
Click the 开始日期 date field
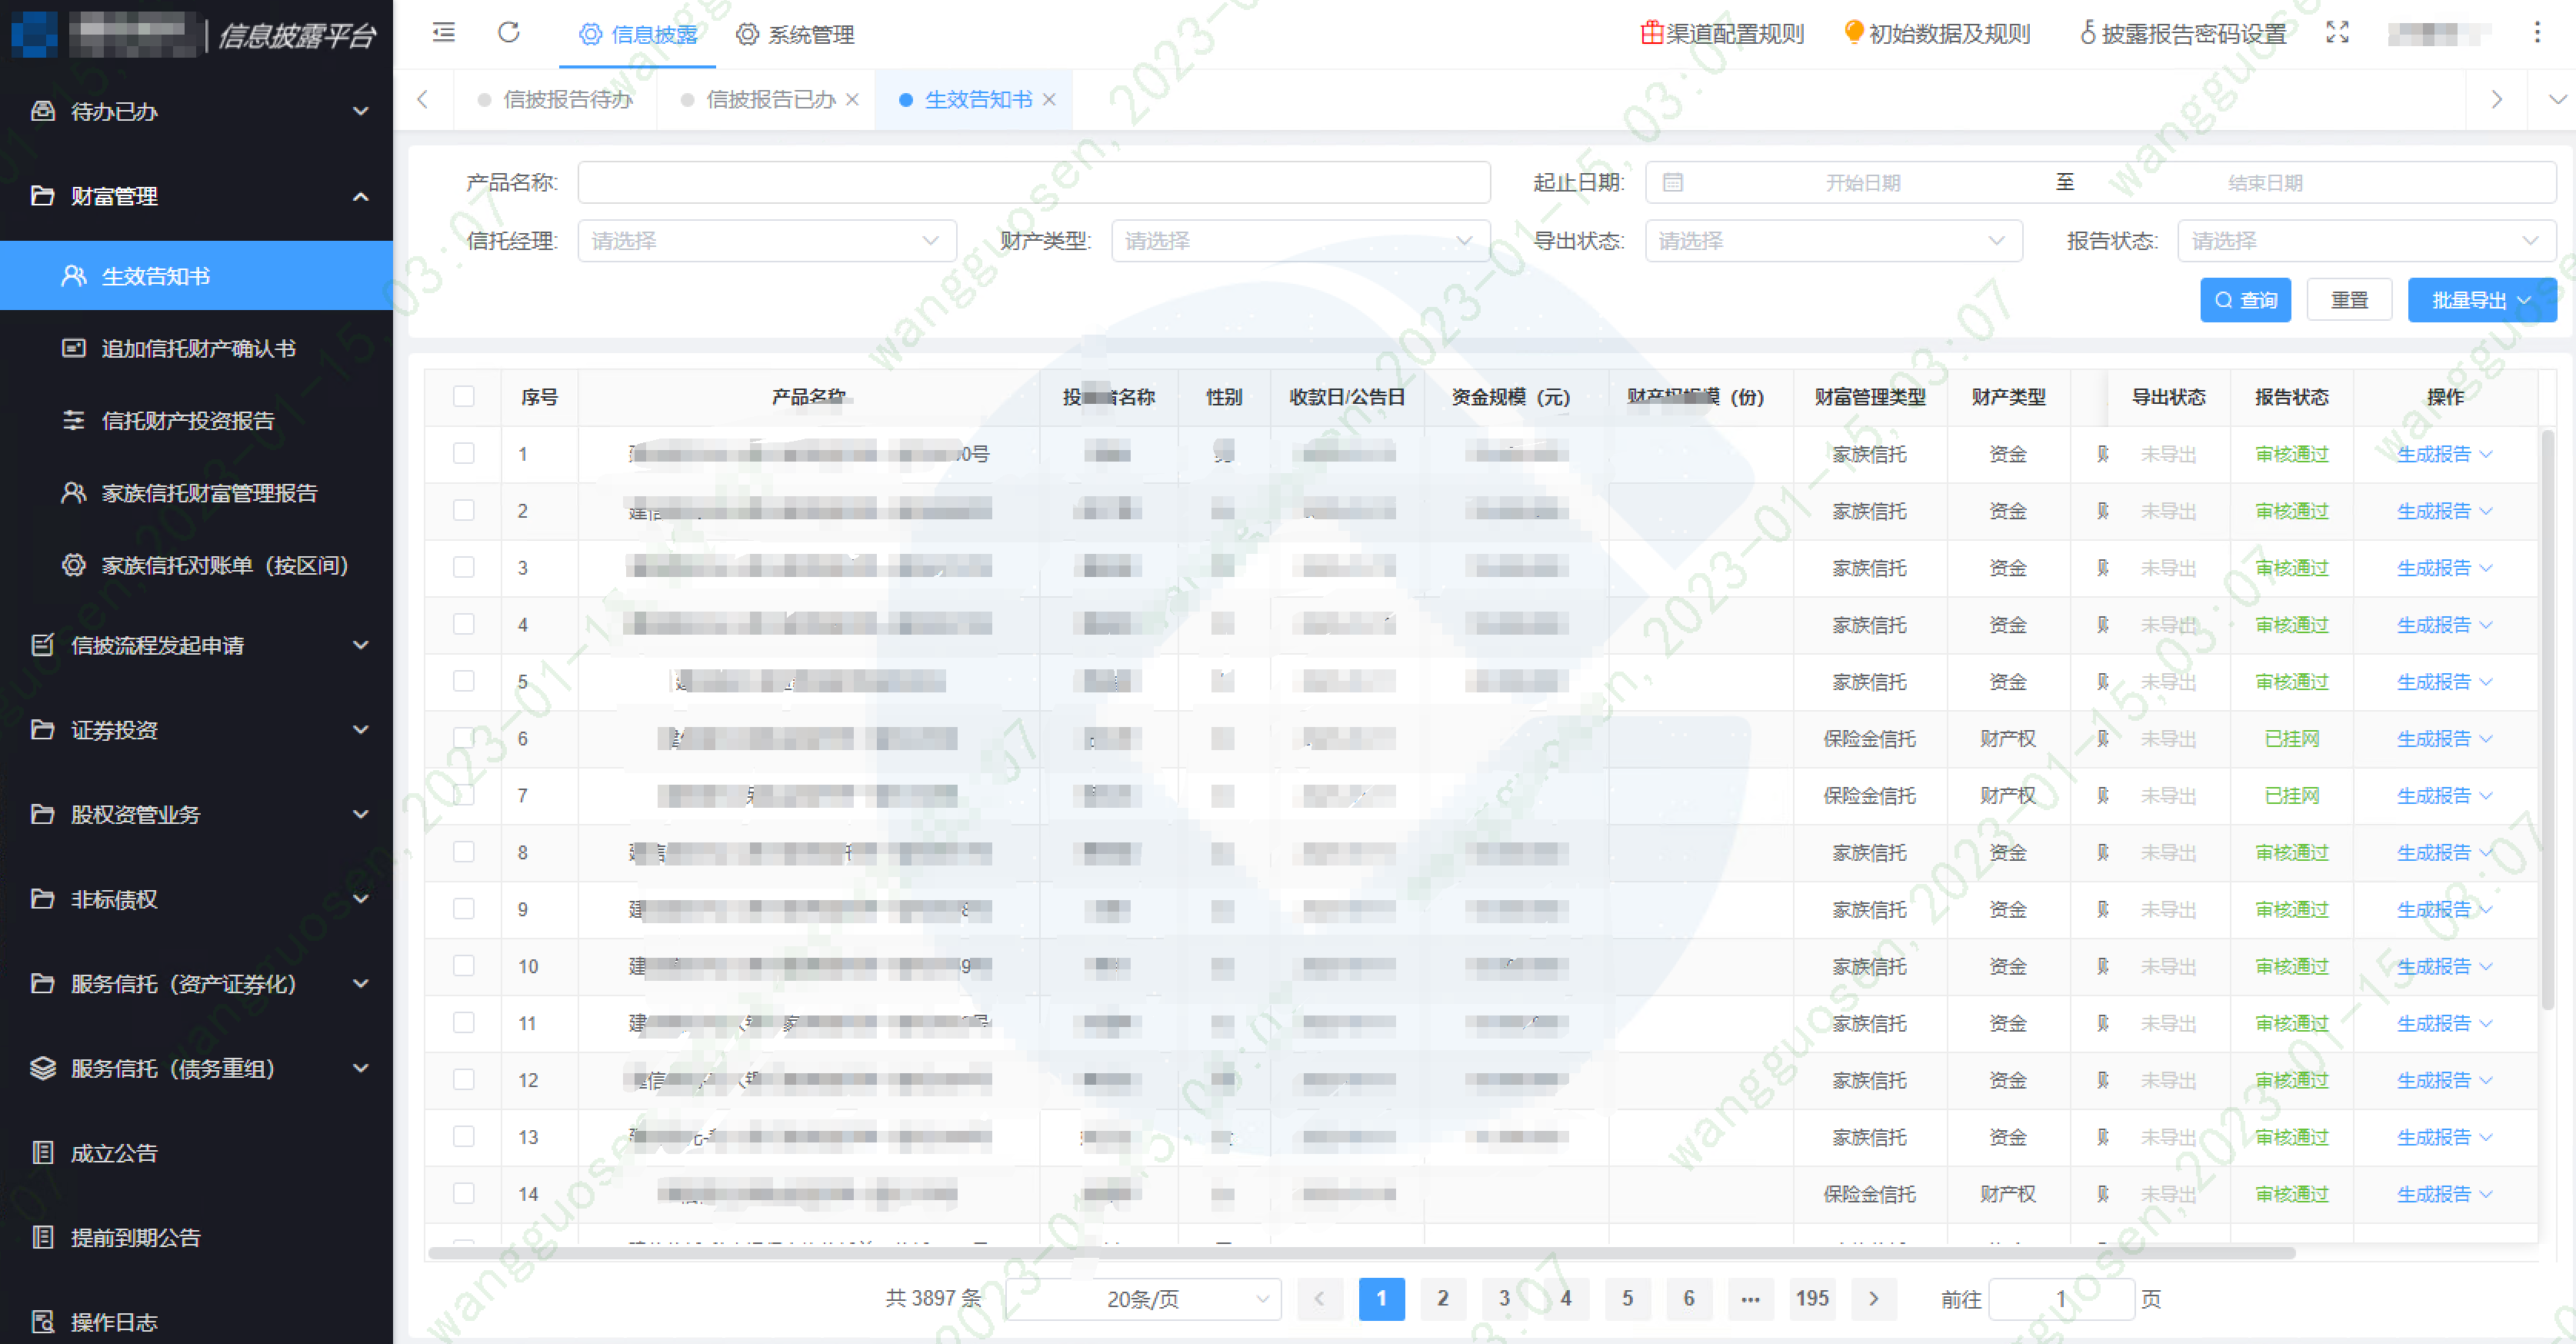point(1862,183)
